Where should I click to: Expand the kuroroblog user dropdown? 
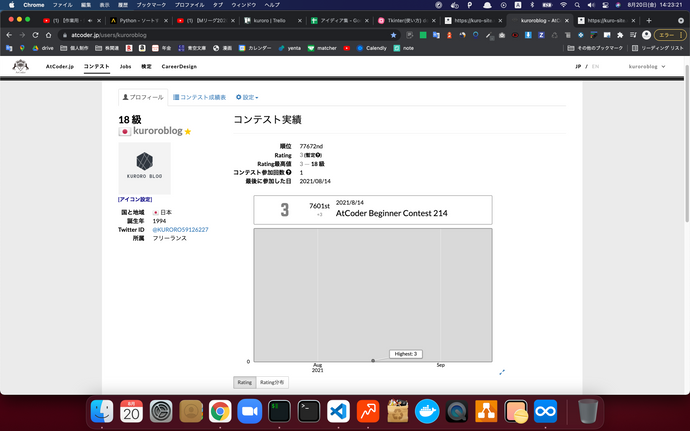(647, 66)
